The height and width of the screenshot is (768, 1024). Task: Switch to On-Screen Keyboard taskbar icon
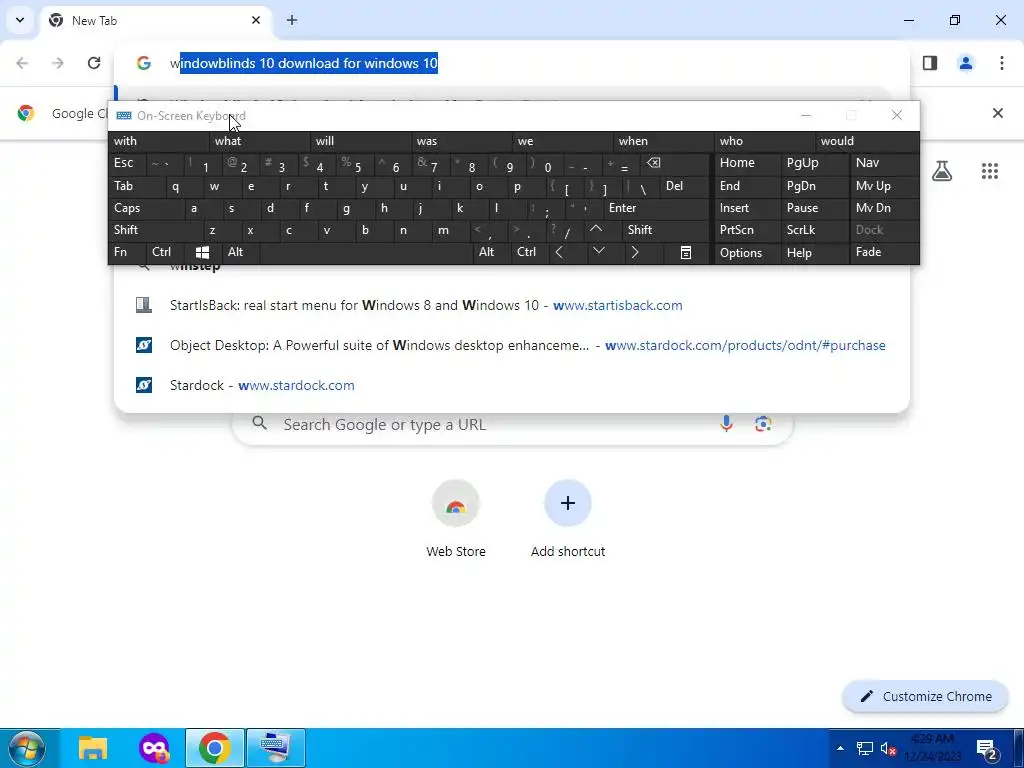[x=276, y=748]
